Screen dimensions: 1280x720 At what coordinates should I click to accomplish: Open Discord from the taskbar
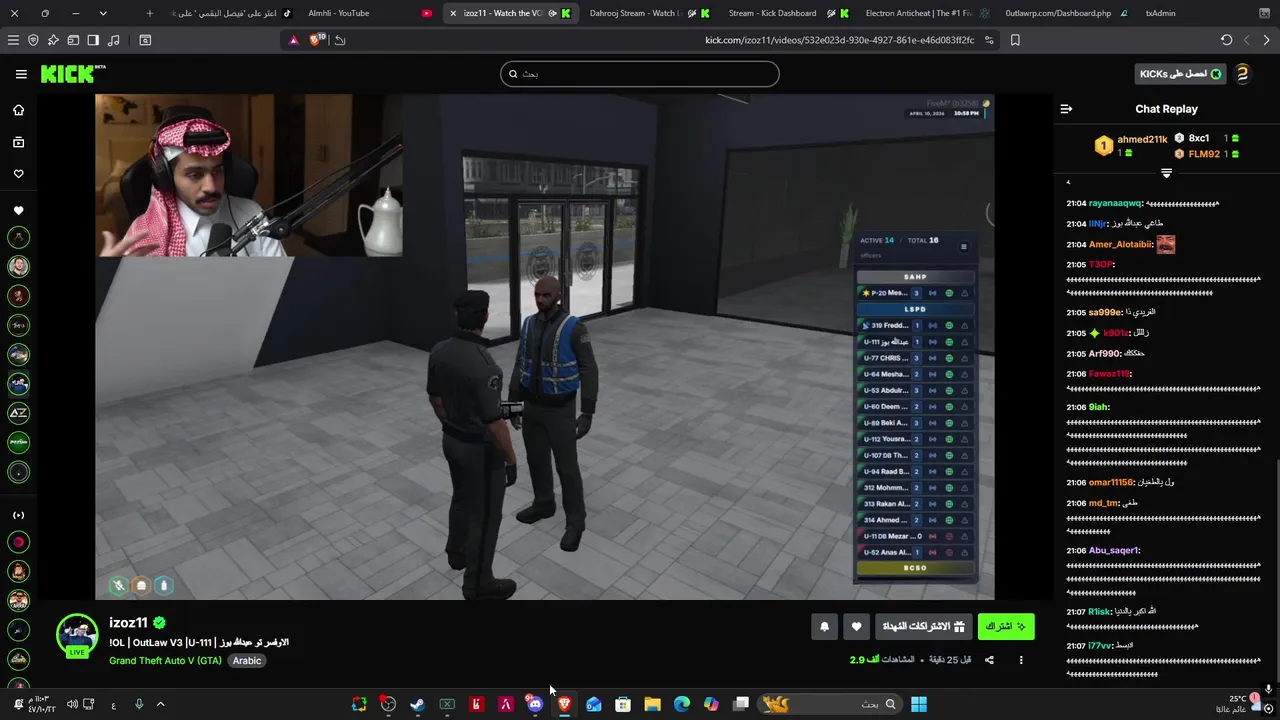535,704
